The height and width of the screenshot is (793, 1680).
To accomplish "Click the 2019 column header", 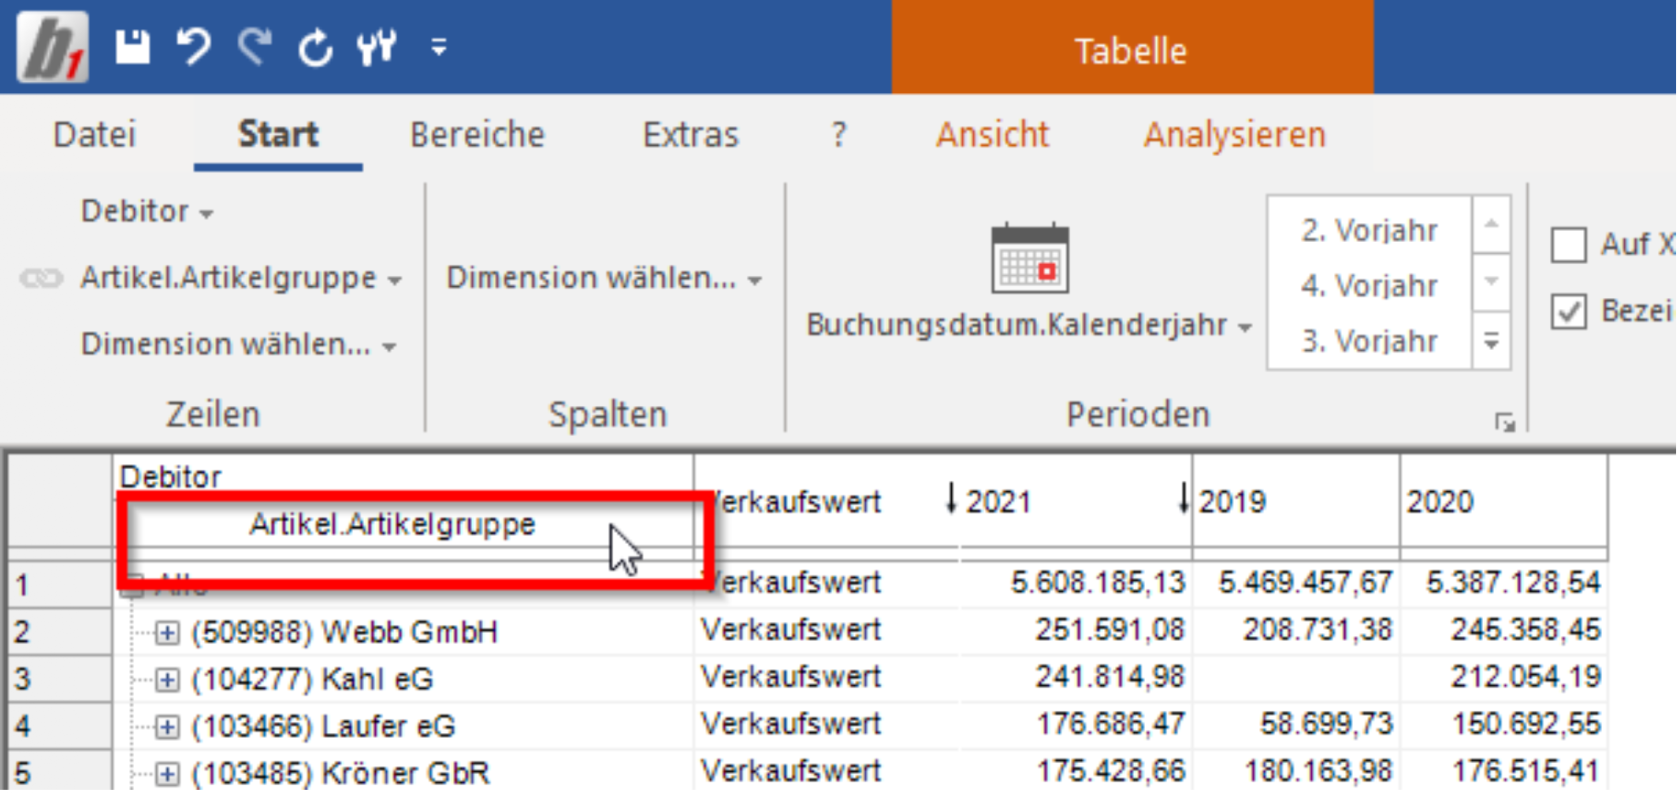I will (1296, 501).
